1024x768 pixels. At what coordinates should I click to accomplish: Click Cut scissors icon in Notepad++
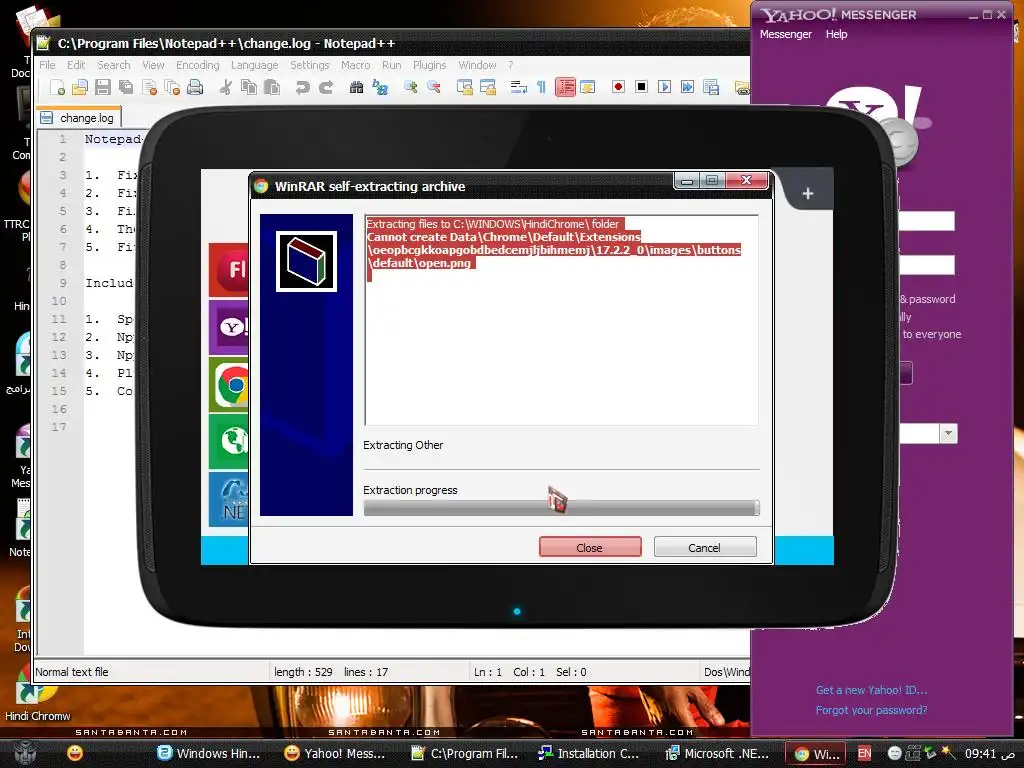tap(225, 87)
